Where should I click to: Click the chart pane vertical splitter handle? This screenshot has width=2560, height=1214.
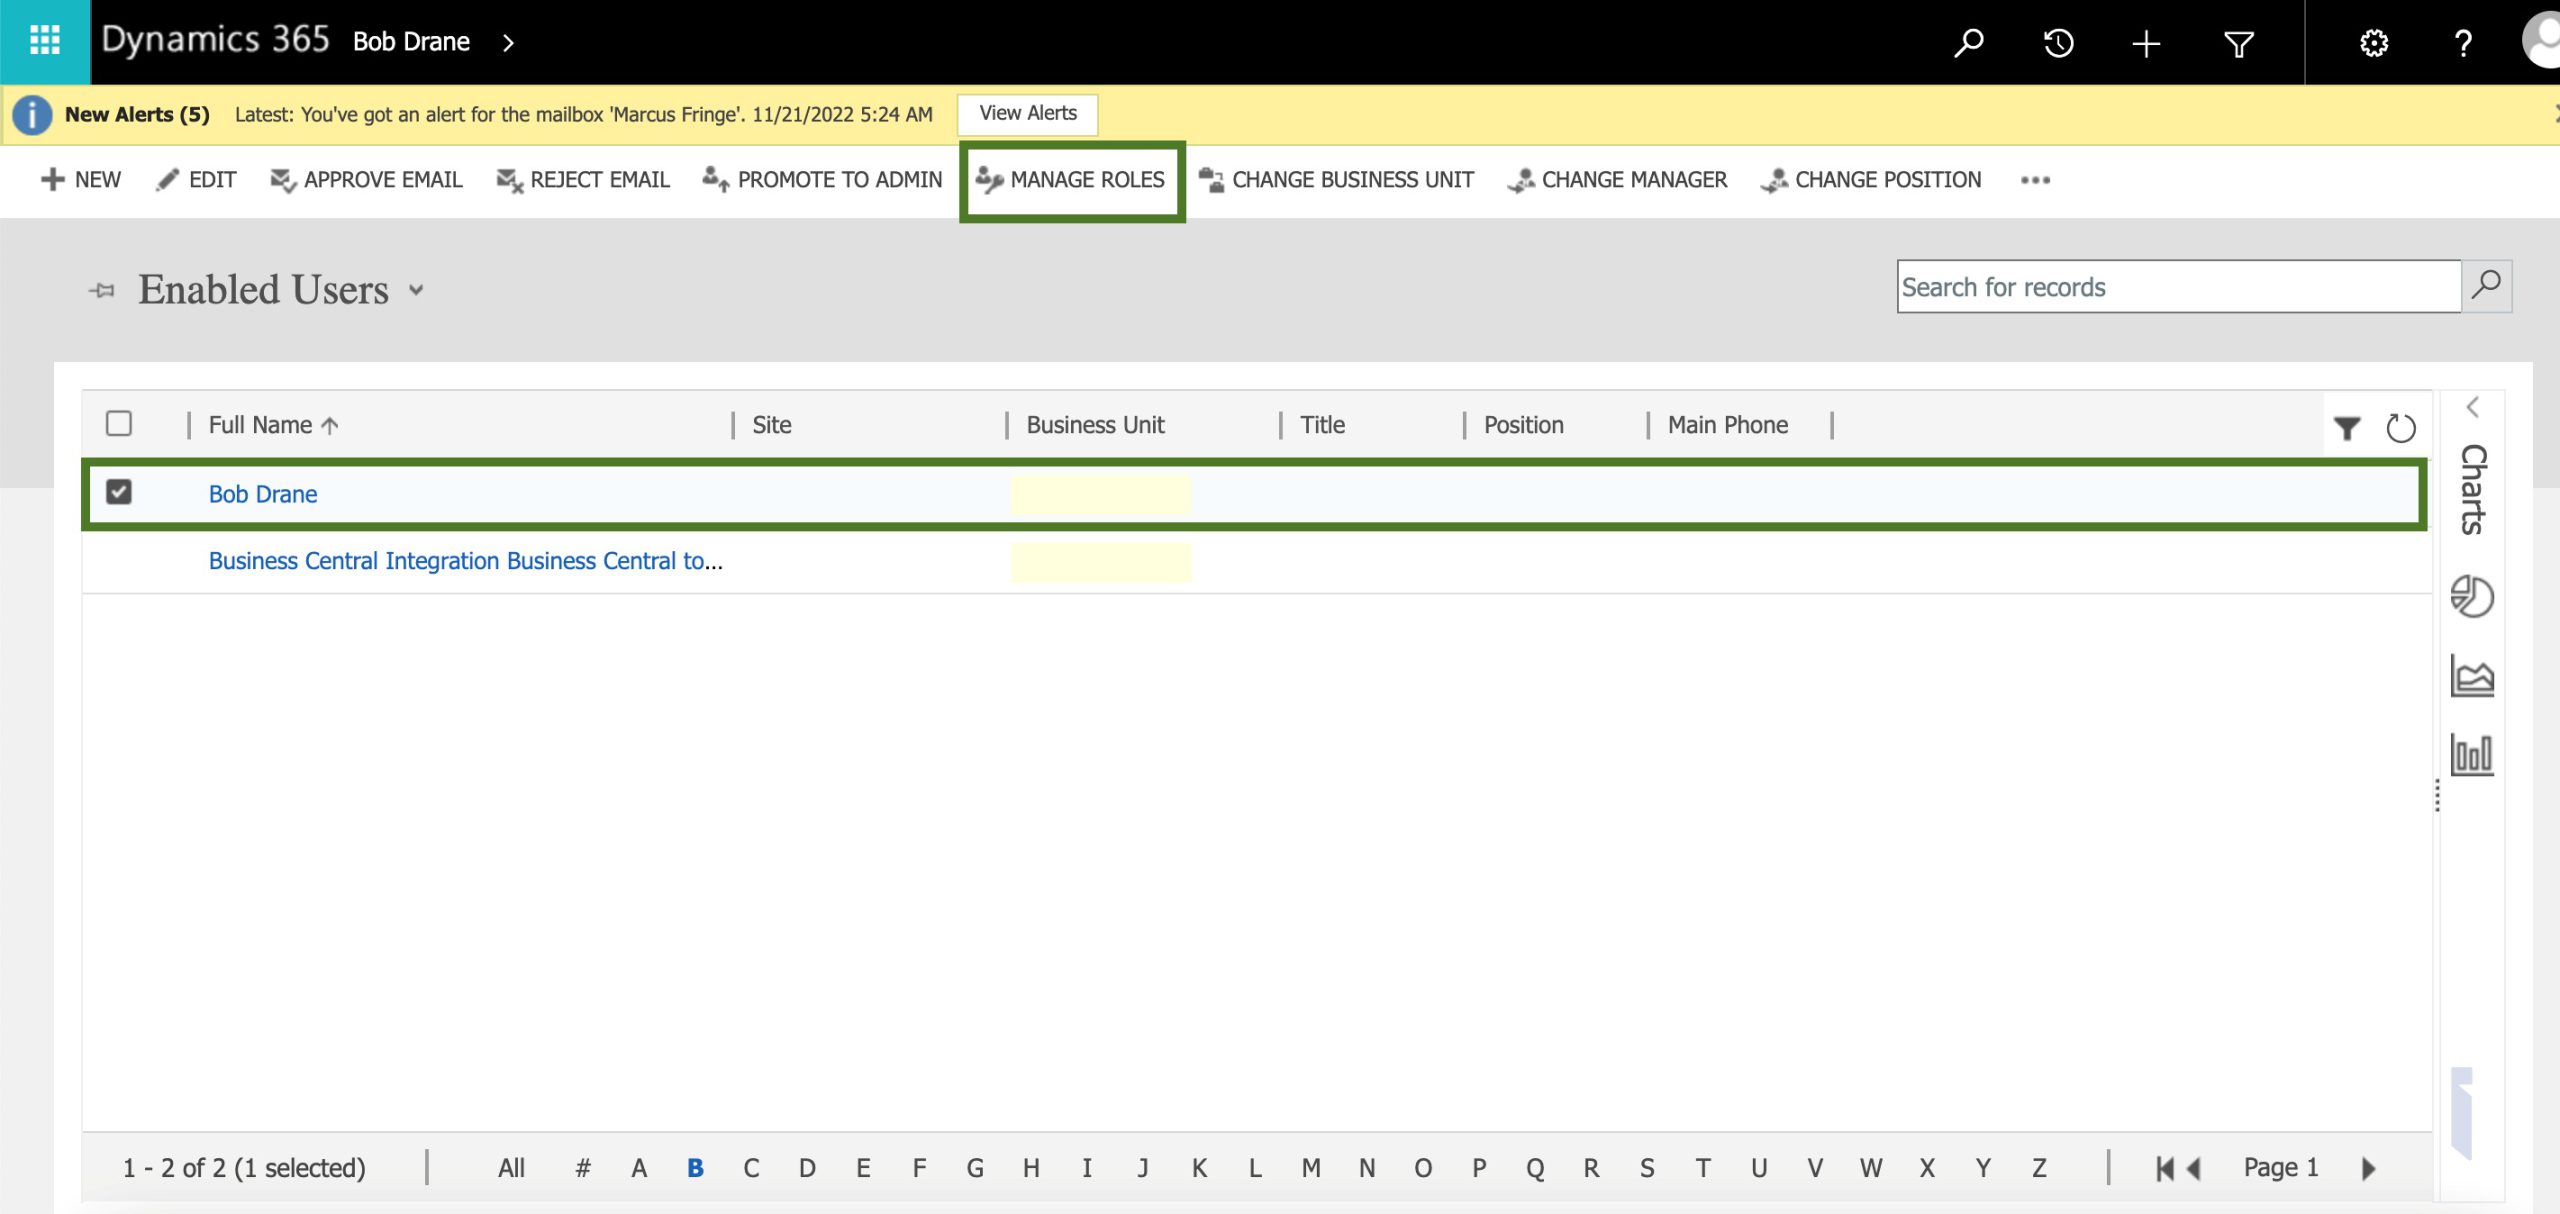point(2437,795)
